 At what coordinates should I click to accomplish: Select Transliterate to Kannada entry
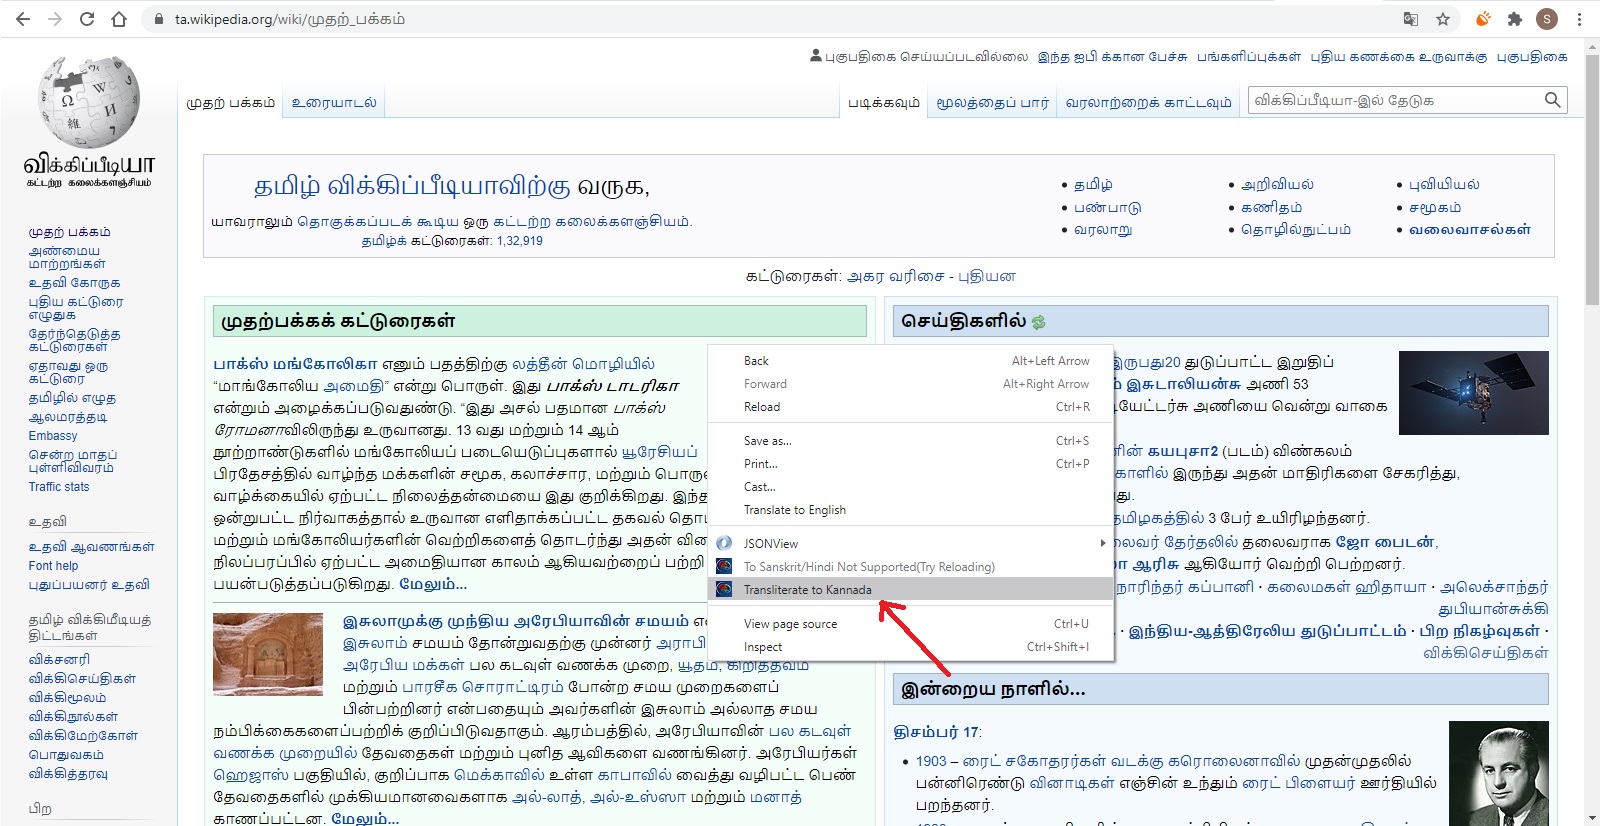click(x=910, y=590)
